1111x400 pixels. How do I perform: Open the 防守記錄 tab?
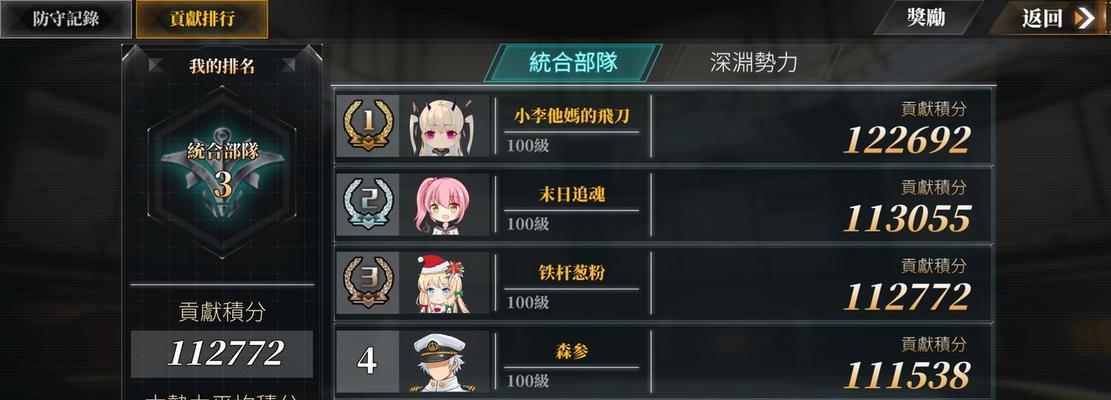click(x=66, y=19)
